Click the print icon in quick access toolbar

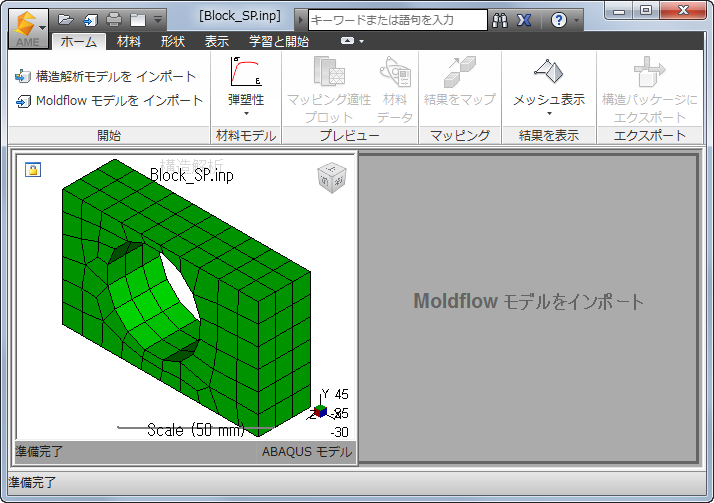114,20
